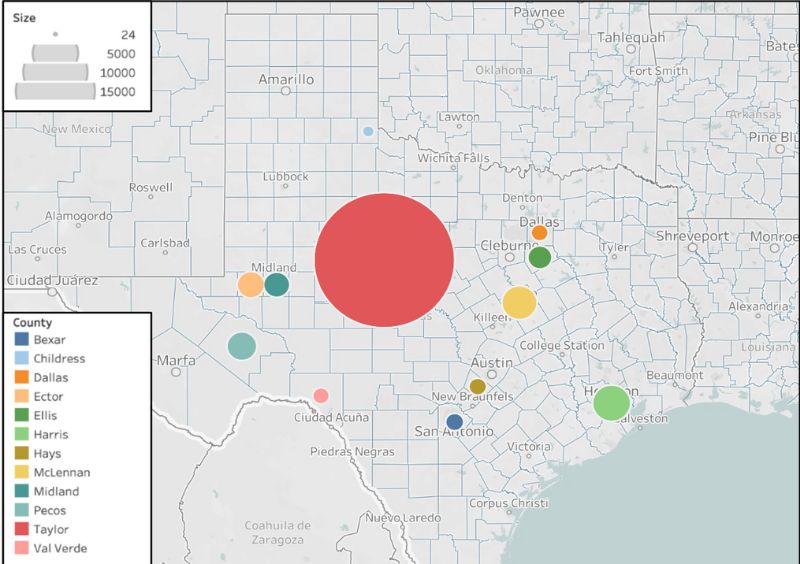Viewport: 800px width, 564px height.
Task: Click the Harris color swatch in legend
Action: (21, 434)
